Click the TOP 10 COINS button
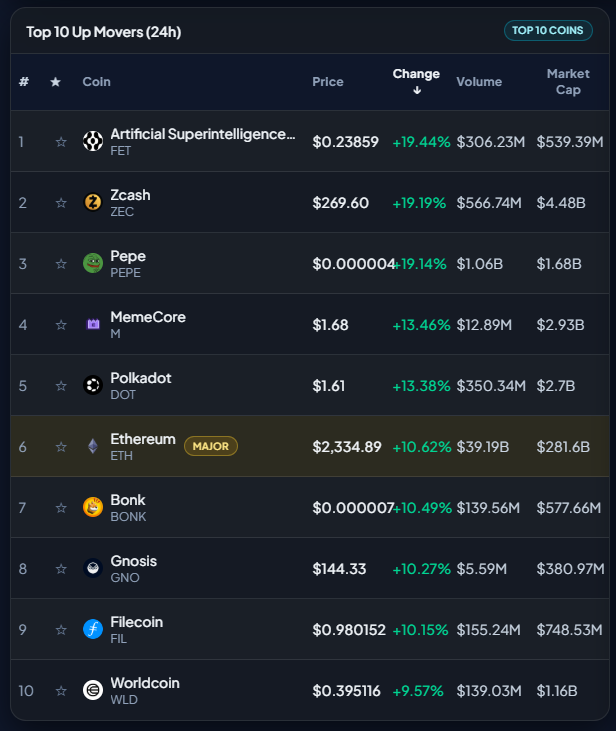 click(548, 30)
